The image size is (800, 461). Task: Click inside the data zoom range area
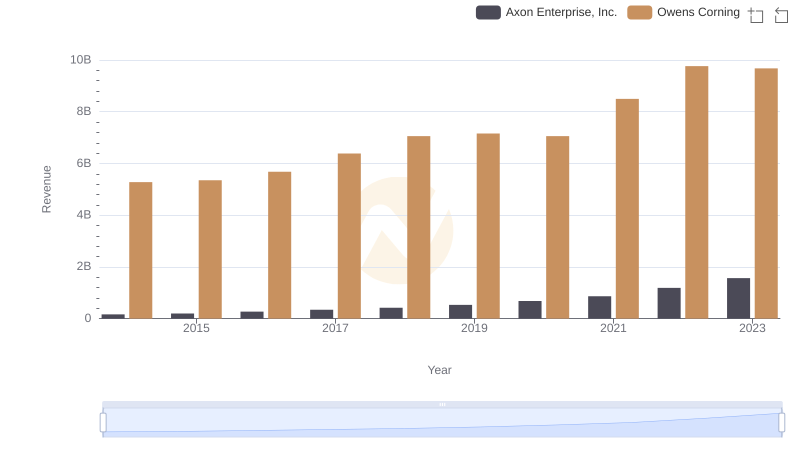(442, 423)
